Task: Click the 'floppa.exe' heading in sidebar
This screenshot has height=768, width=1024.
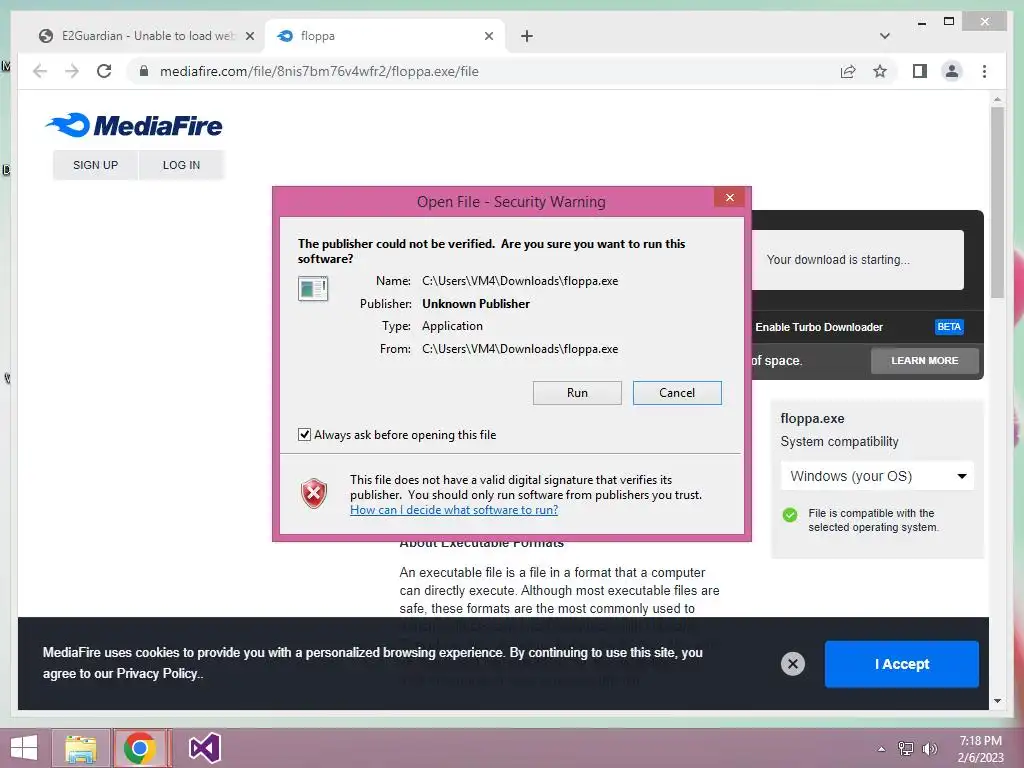Action: coord(812,419)
